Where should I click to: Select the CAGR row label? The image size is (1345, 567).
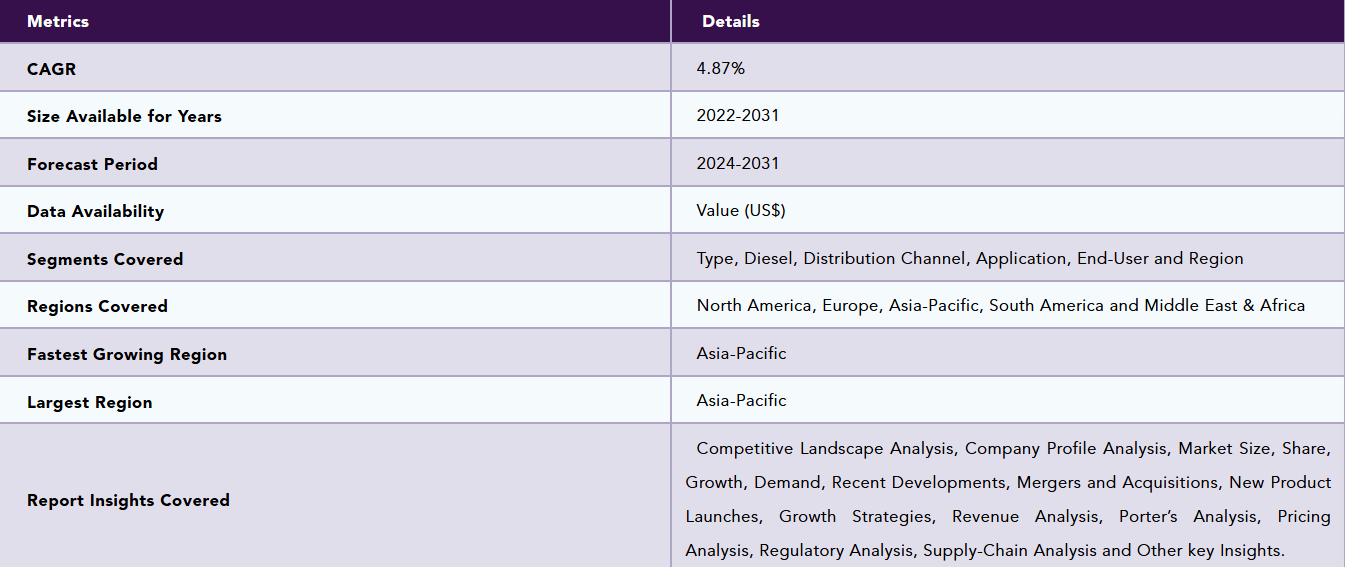(x=51, y=69)
